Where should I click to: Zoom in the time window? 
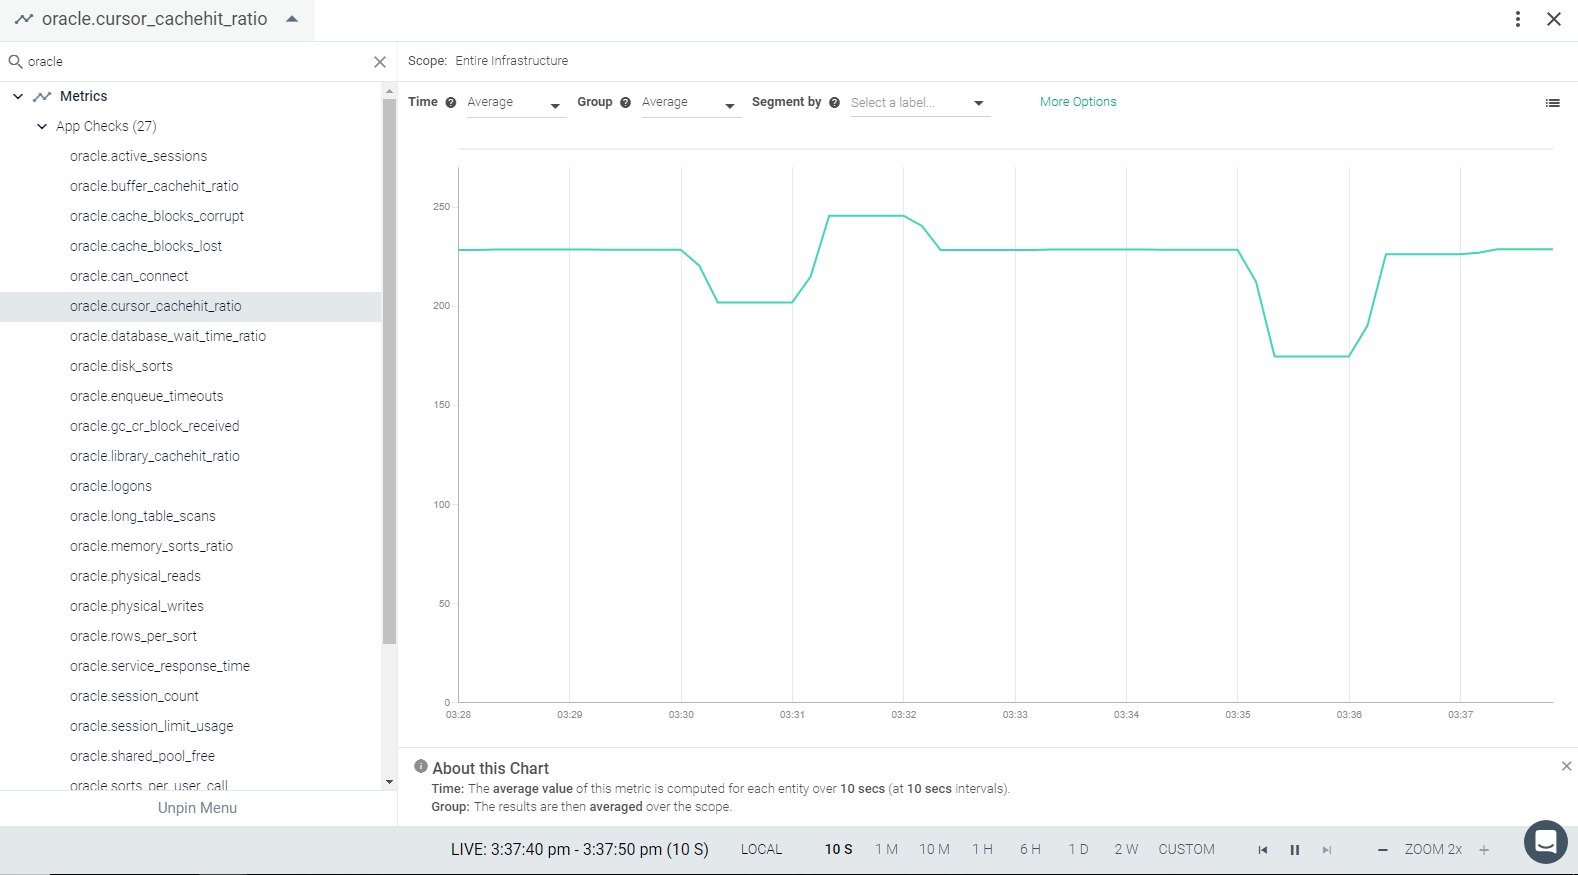pyautogui.click(x=1484, y=850)
